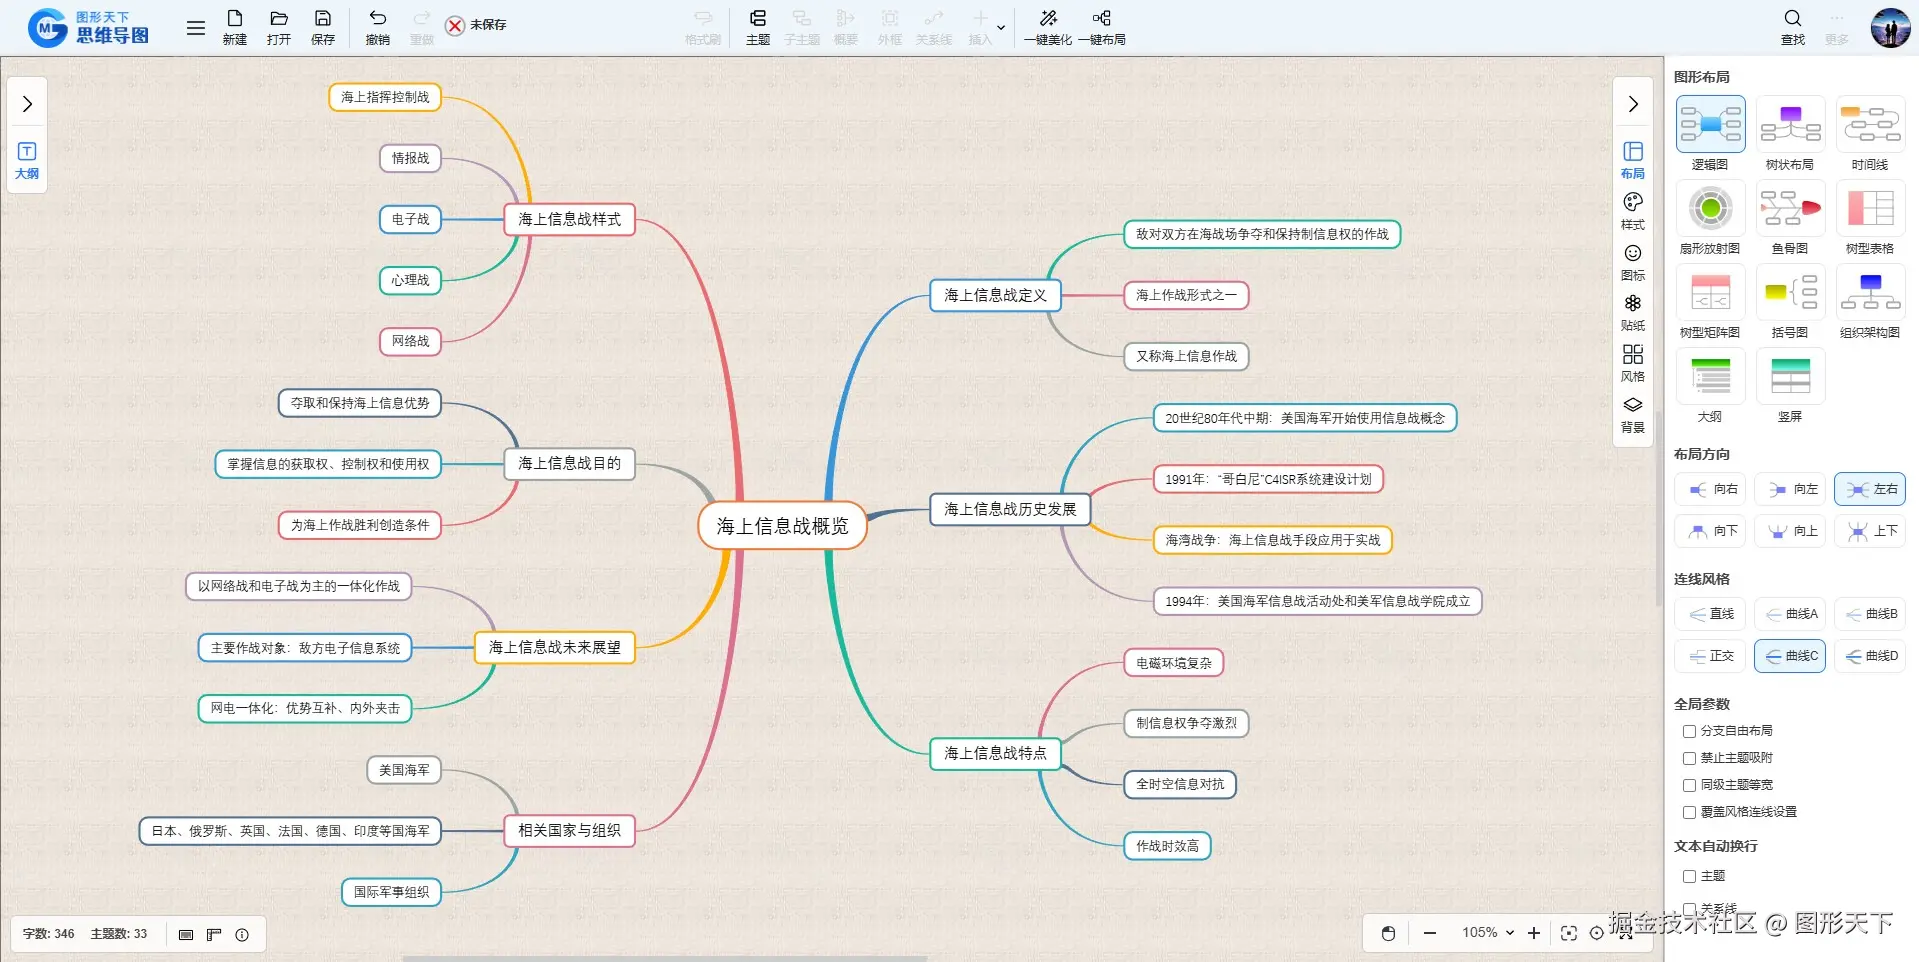Set connector style to 直线

1710,614
